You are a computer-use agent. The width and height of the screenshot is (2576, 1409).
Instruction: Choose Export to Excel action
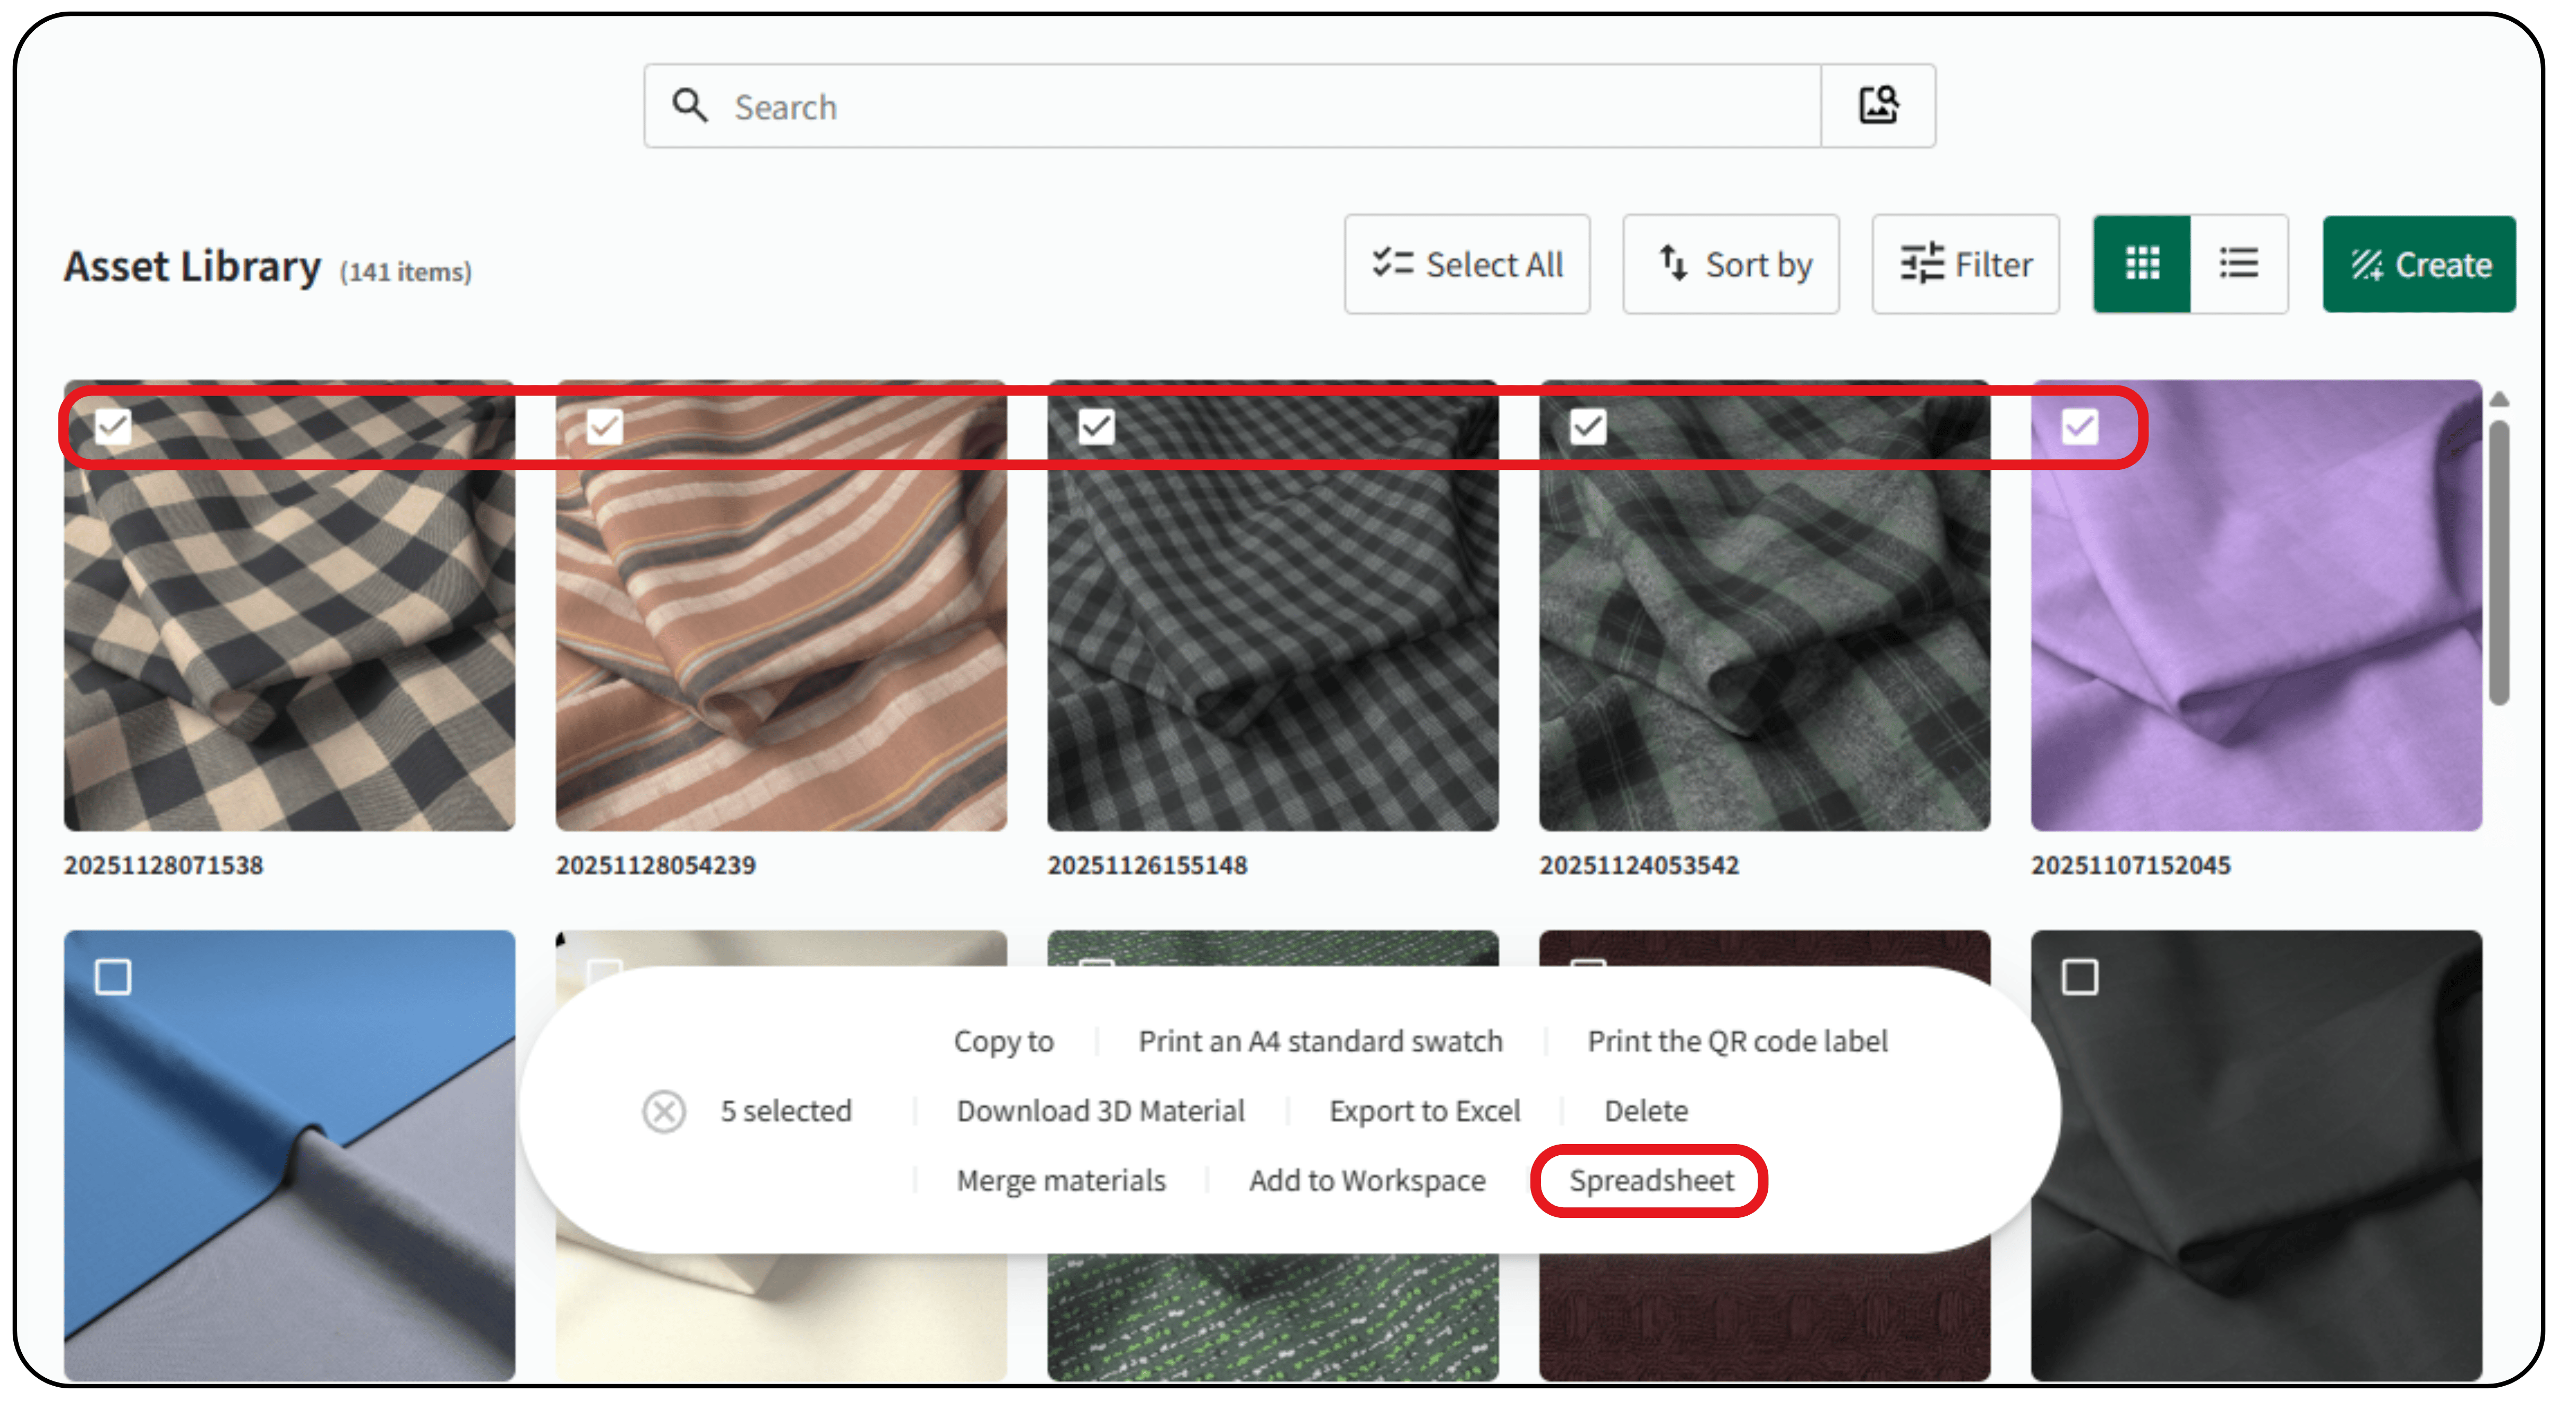pos(1424,1111)
